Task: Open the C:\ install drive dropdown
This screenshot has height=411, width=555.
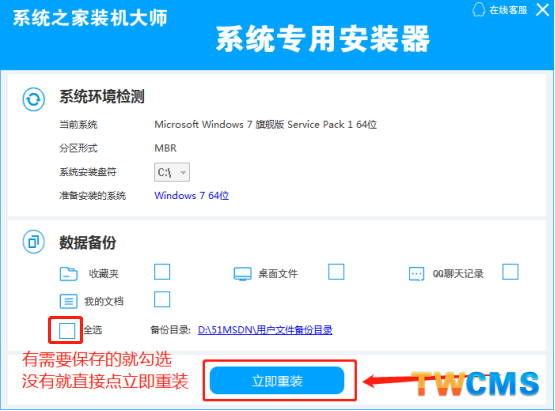Action: pos(172,172)
